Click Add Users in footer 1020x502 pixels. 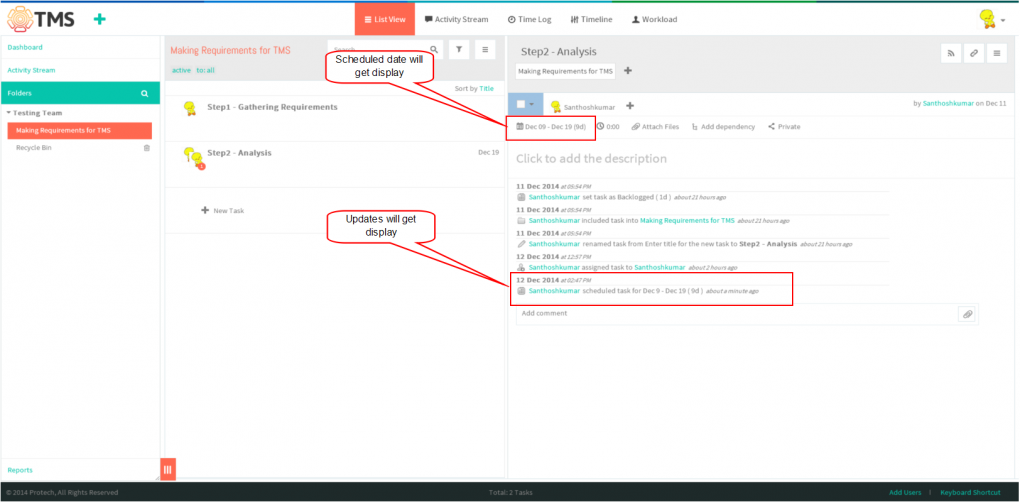tap(905, 493)
